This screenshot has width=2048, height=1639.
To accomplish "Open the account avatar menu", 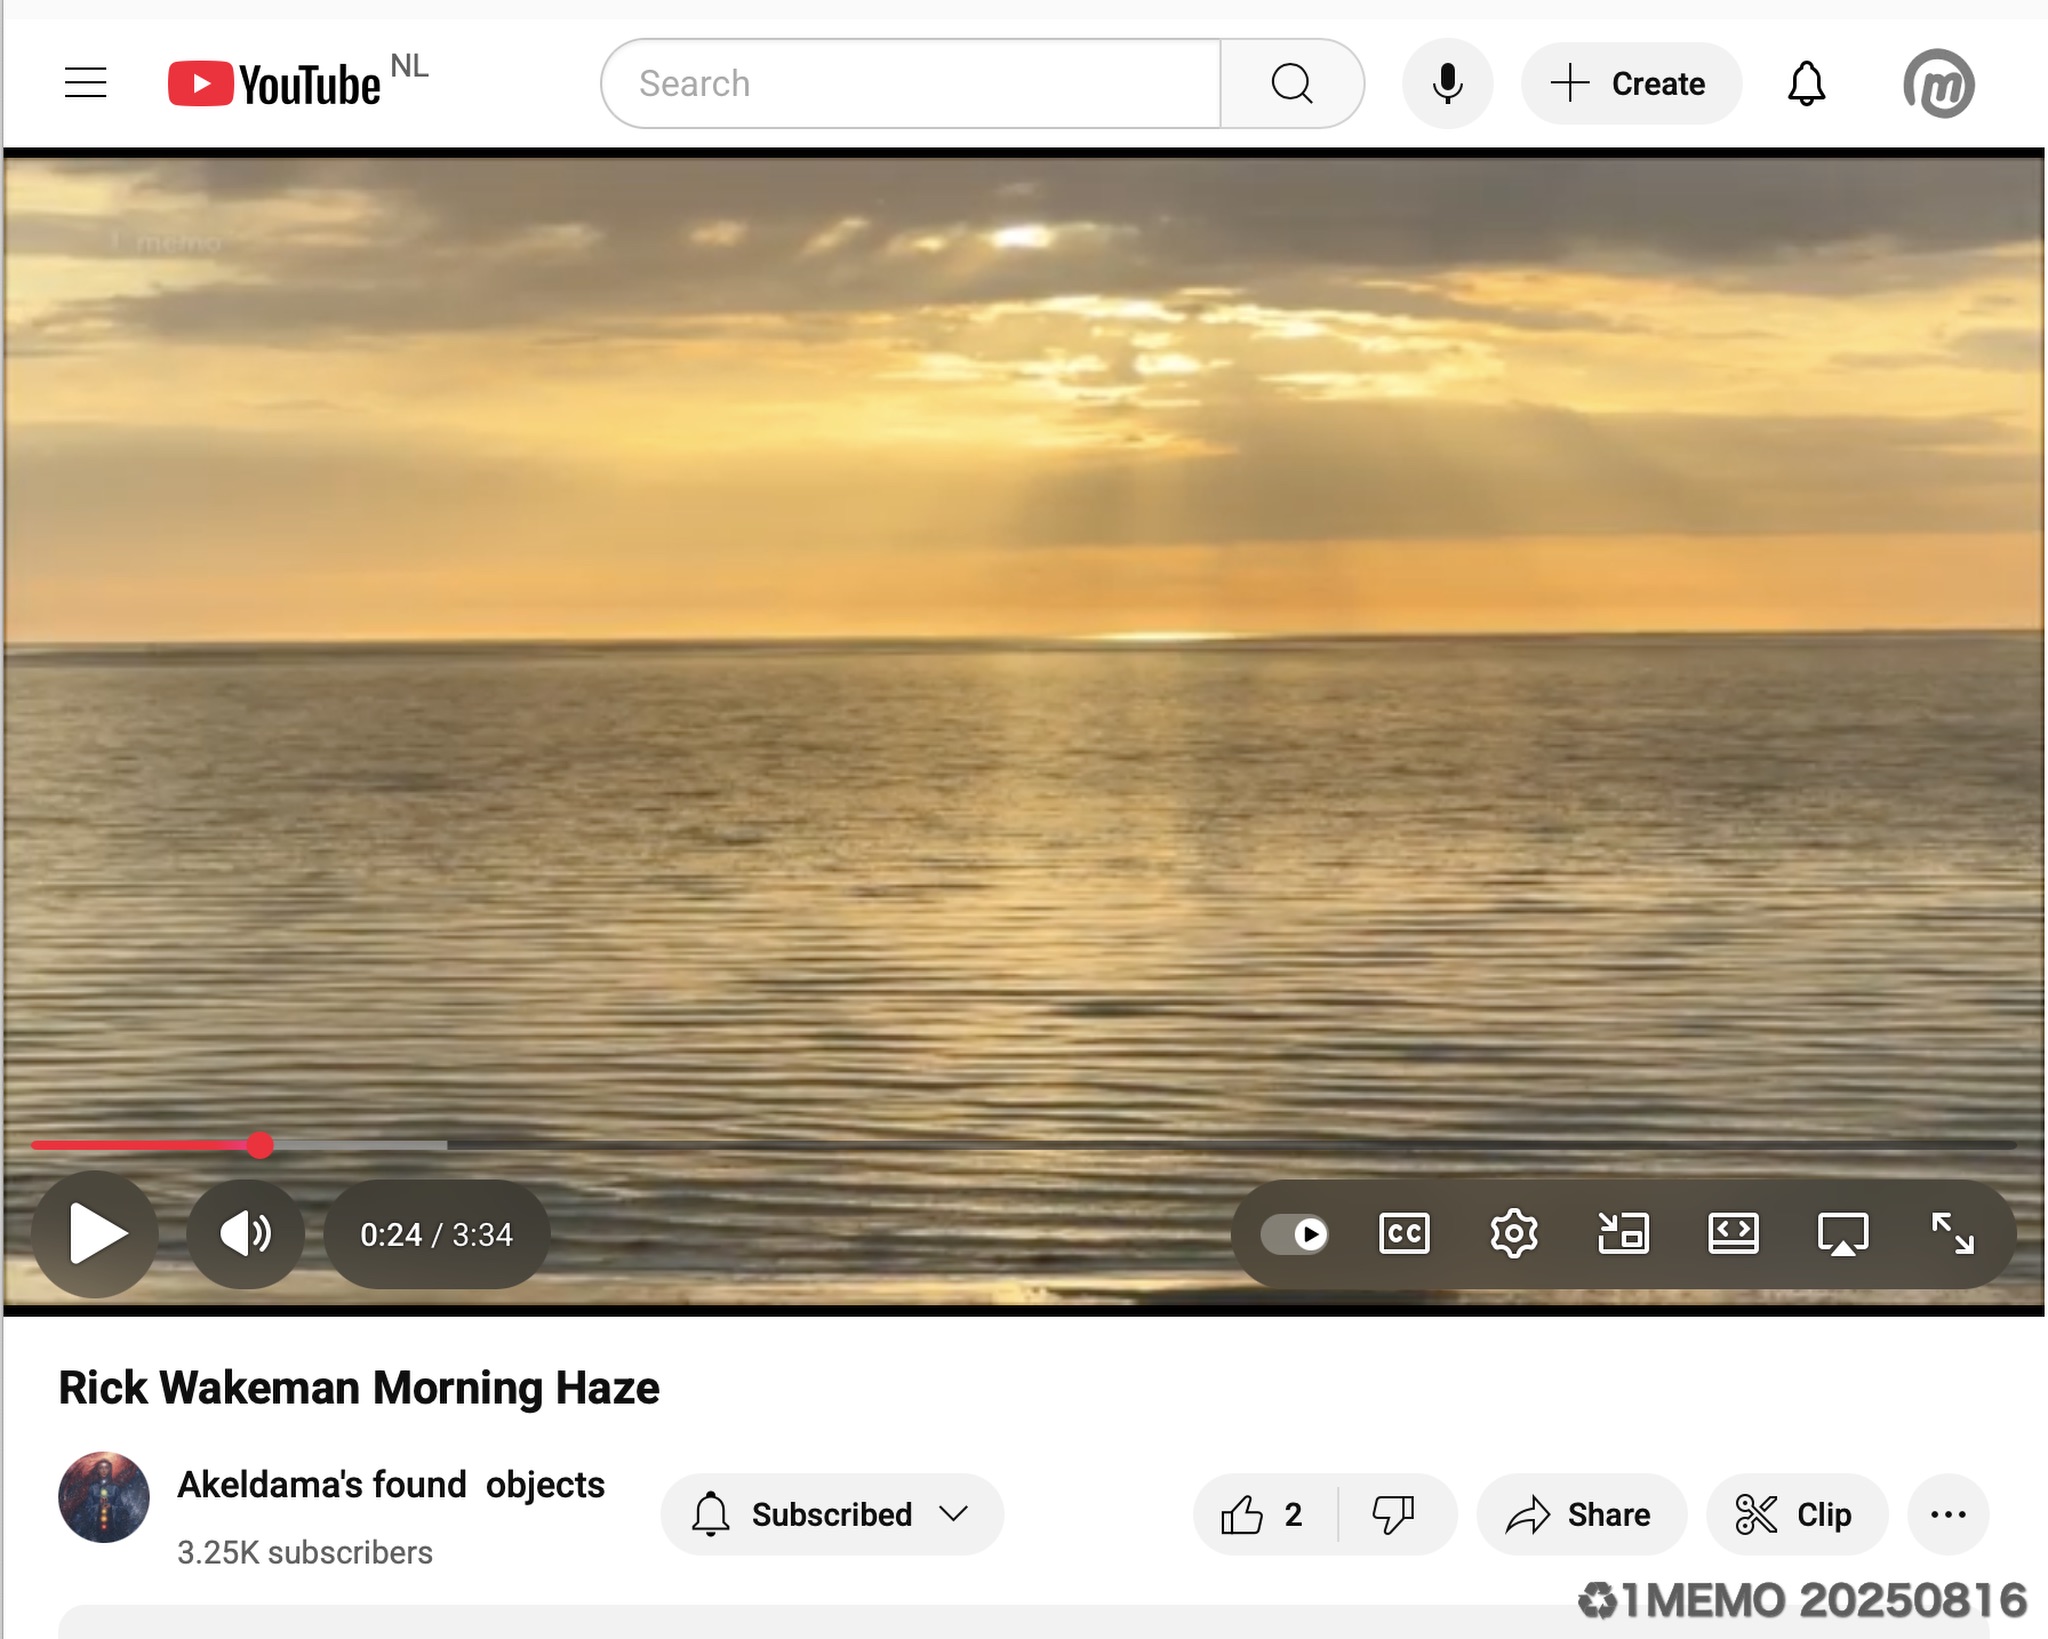I will point(1938,84).
